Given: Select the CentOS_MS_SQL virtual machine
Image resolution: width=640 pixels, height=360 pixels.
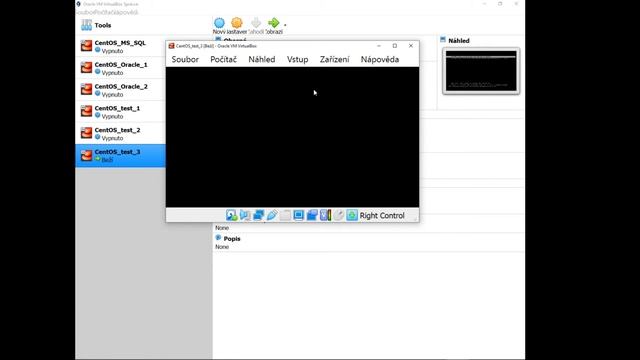Looking at the screenshot, I should 120,46.
